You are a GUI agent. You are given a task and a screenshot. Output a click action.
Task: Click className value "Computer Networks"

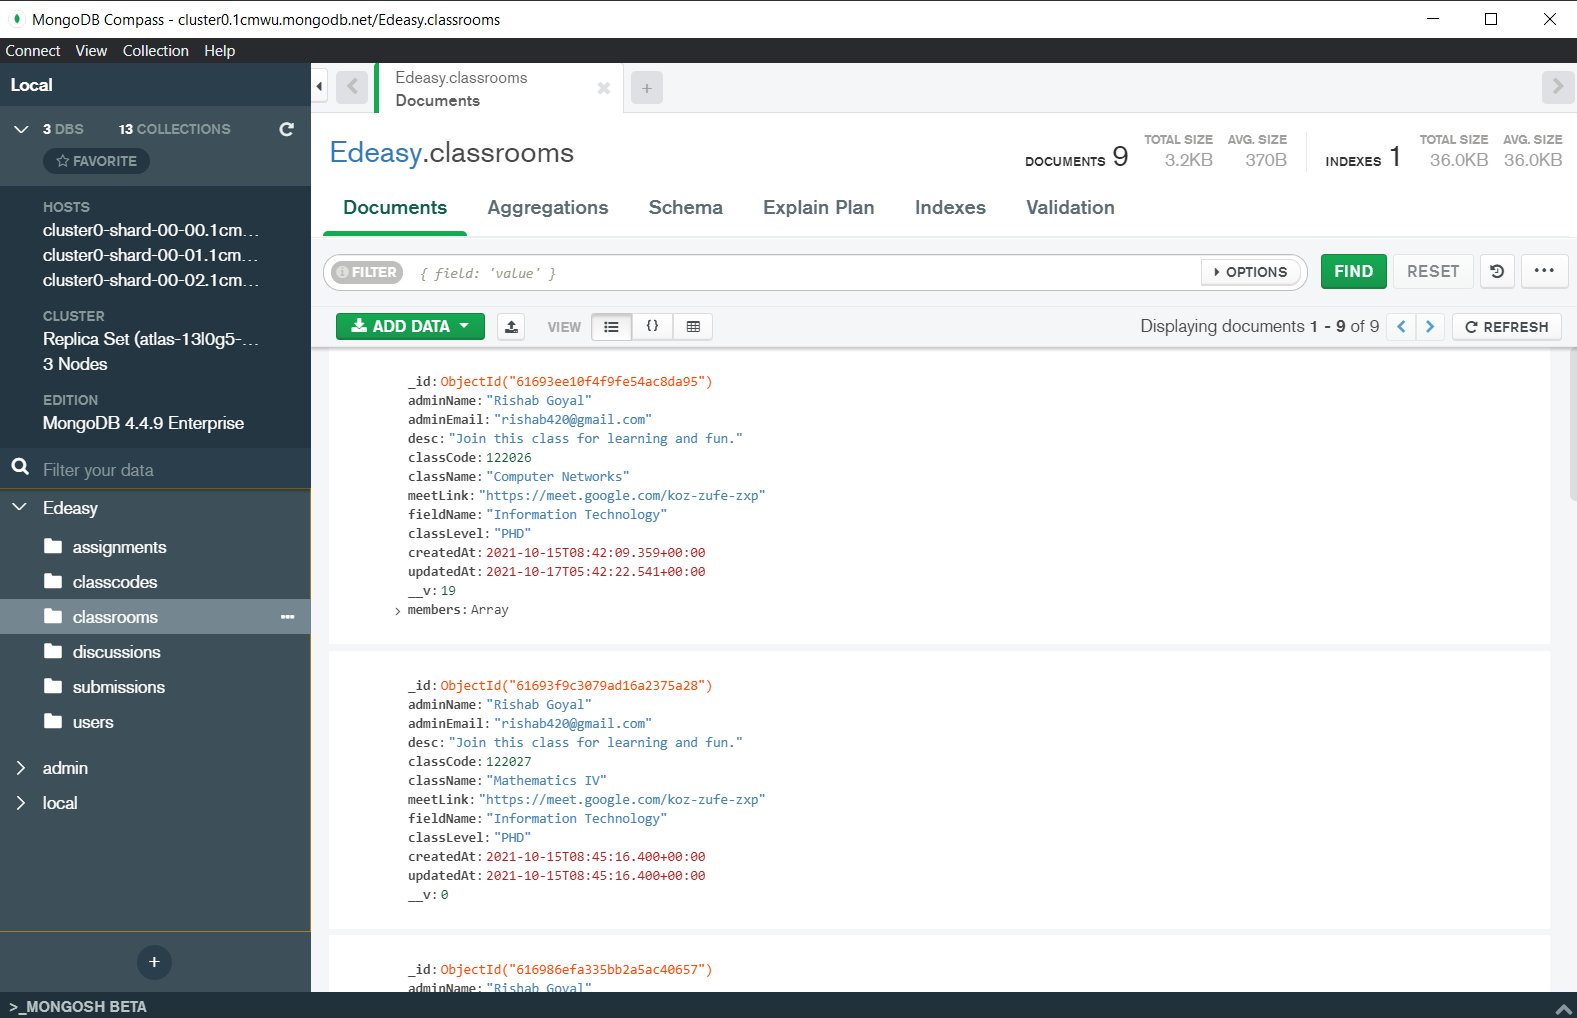pyautogui.click(x=557, y=477)
